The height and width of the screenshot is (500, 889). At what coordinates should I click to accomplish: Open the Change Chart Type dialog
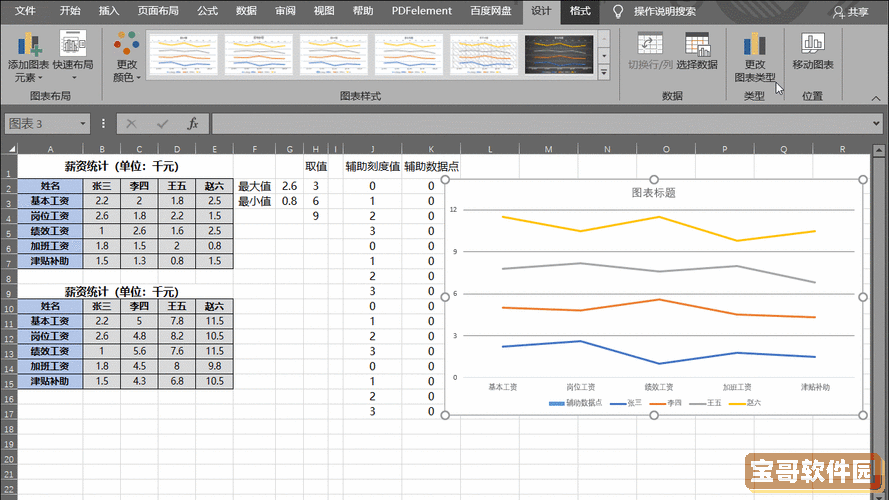tap(755, 57)
